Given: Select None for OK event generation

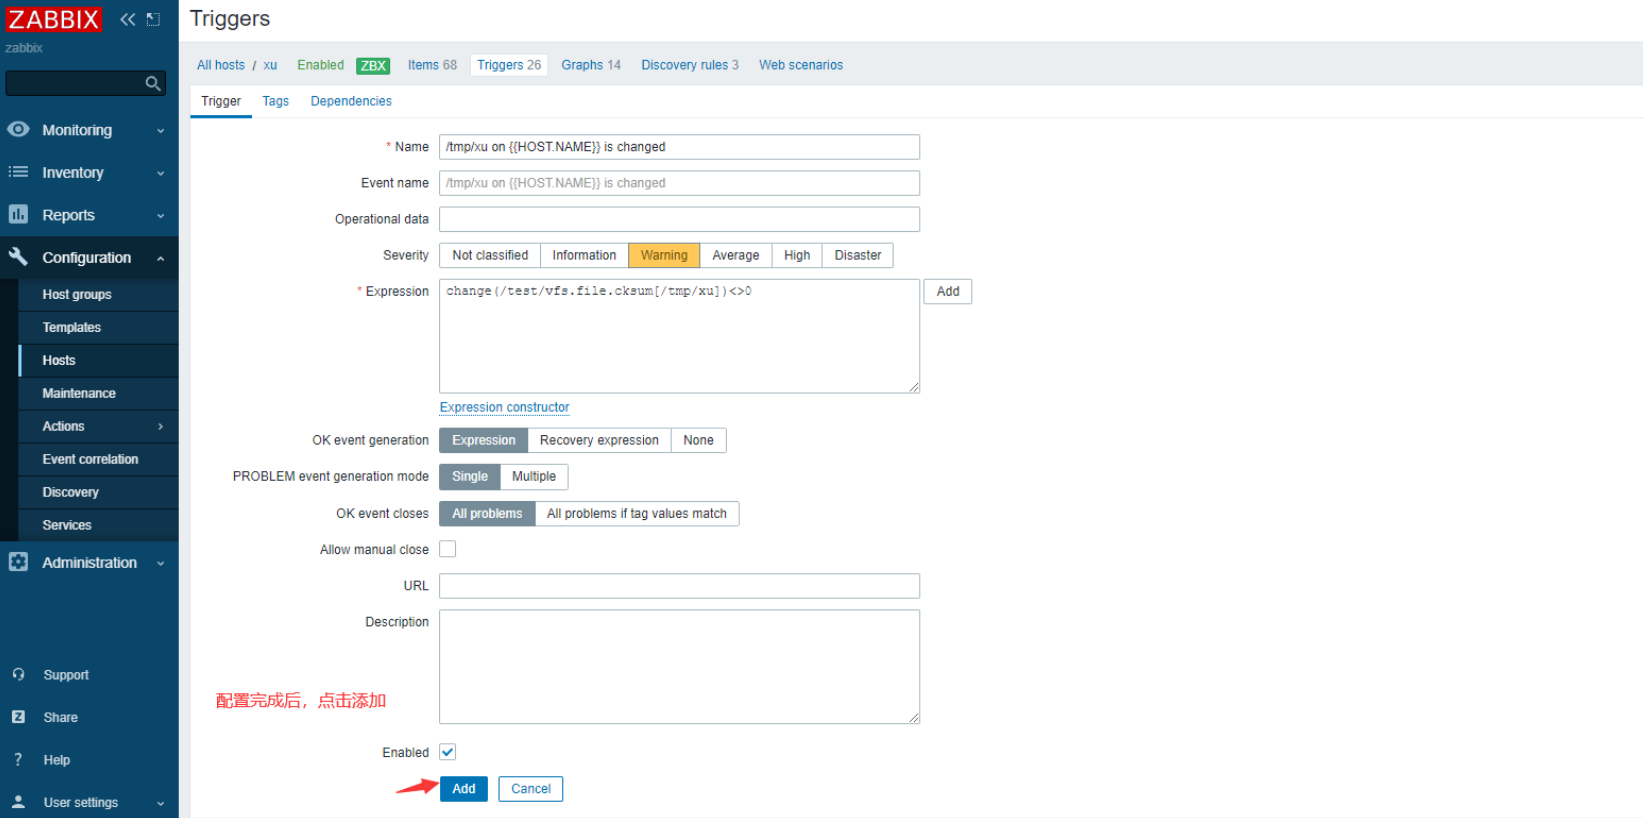Looking at the screenshot, I should point(699,440).
